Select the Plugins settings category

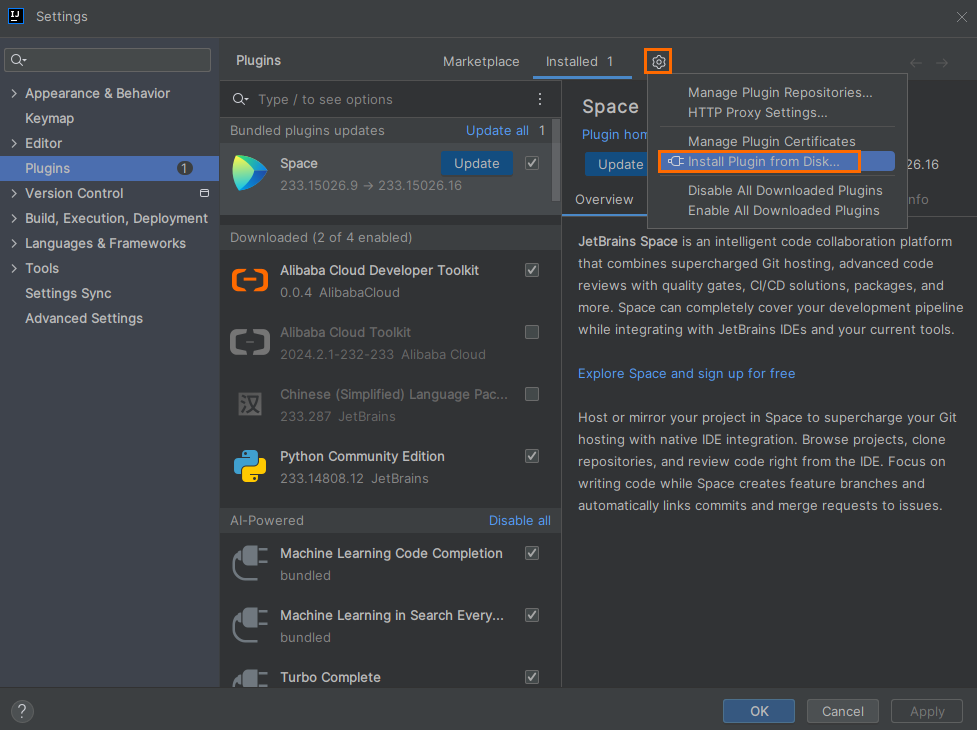point(110,168)
